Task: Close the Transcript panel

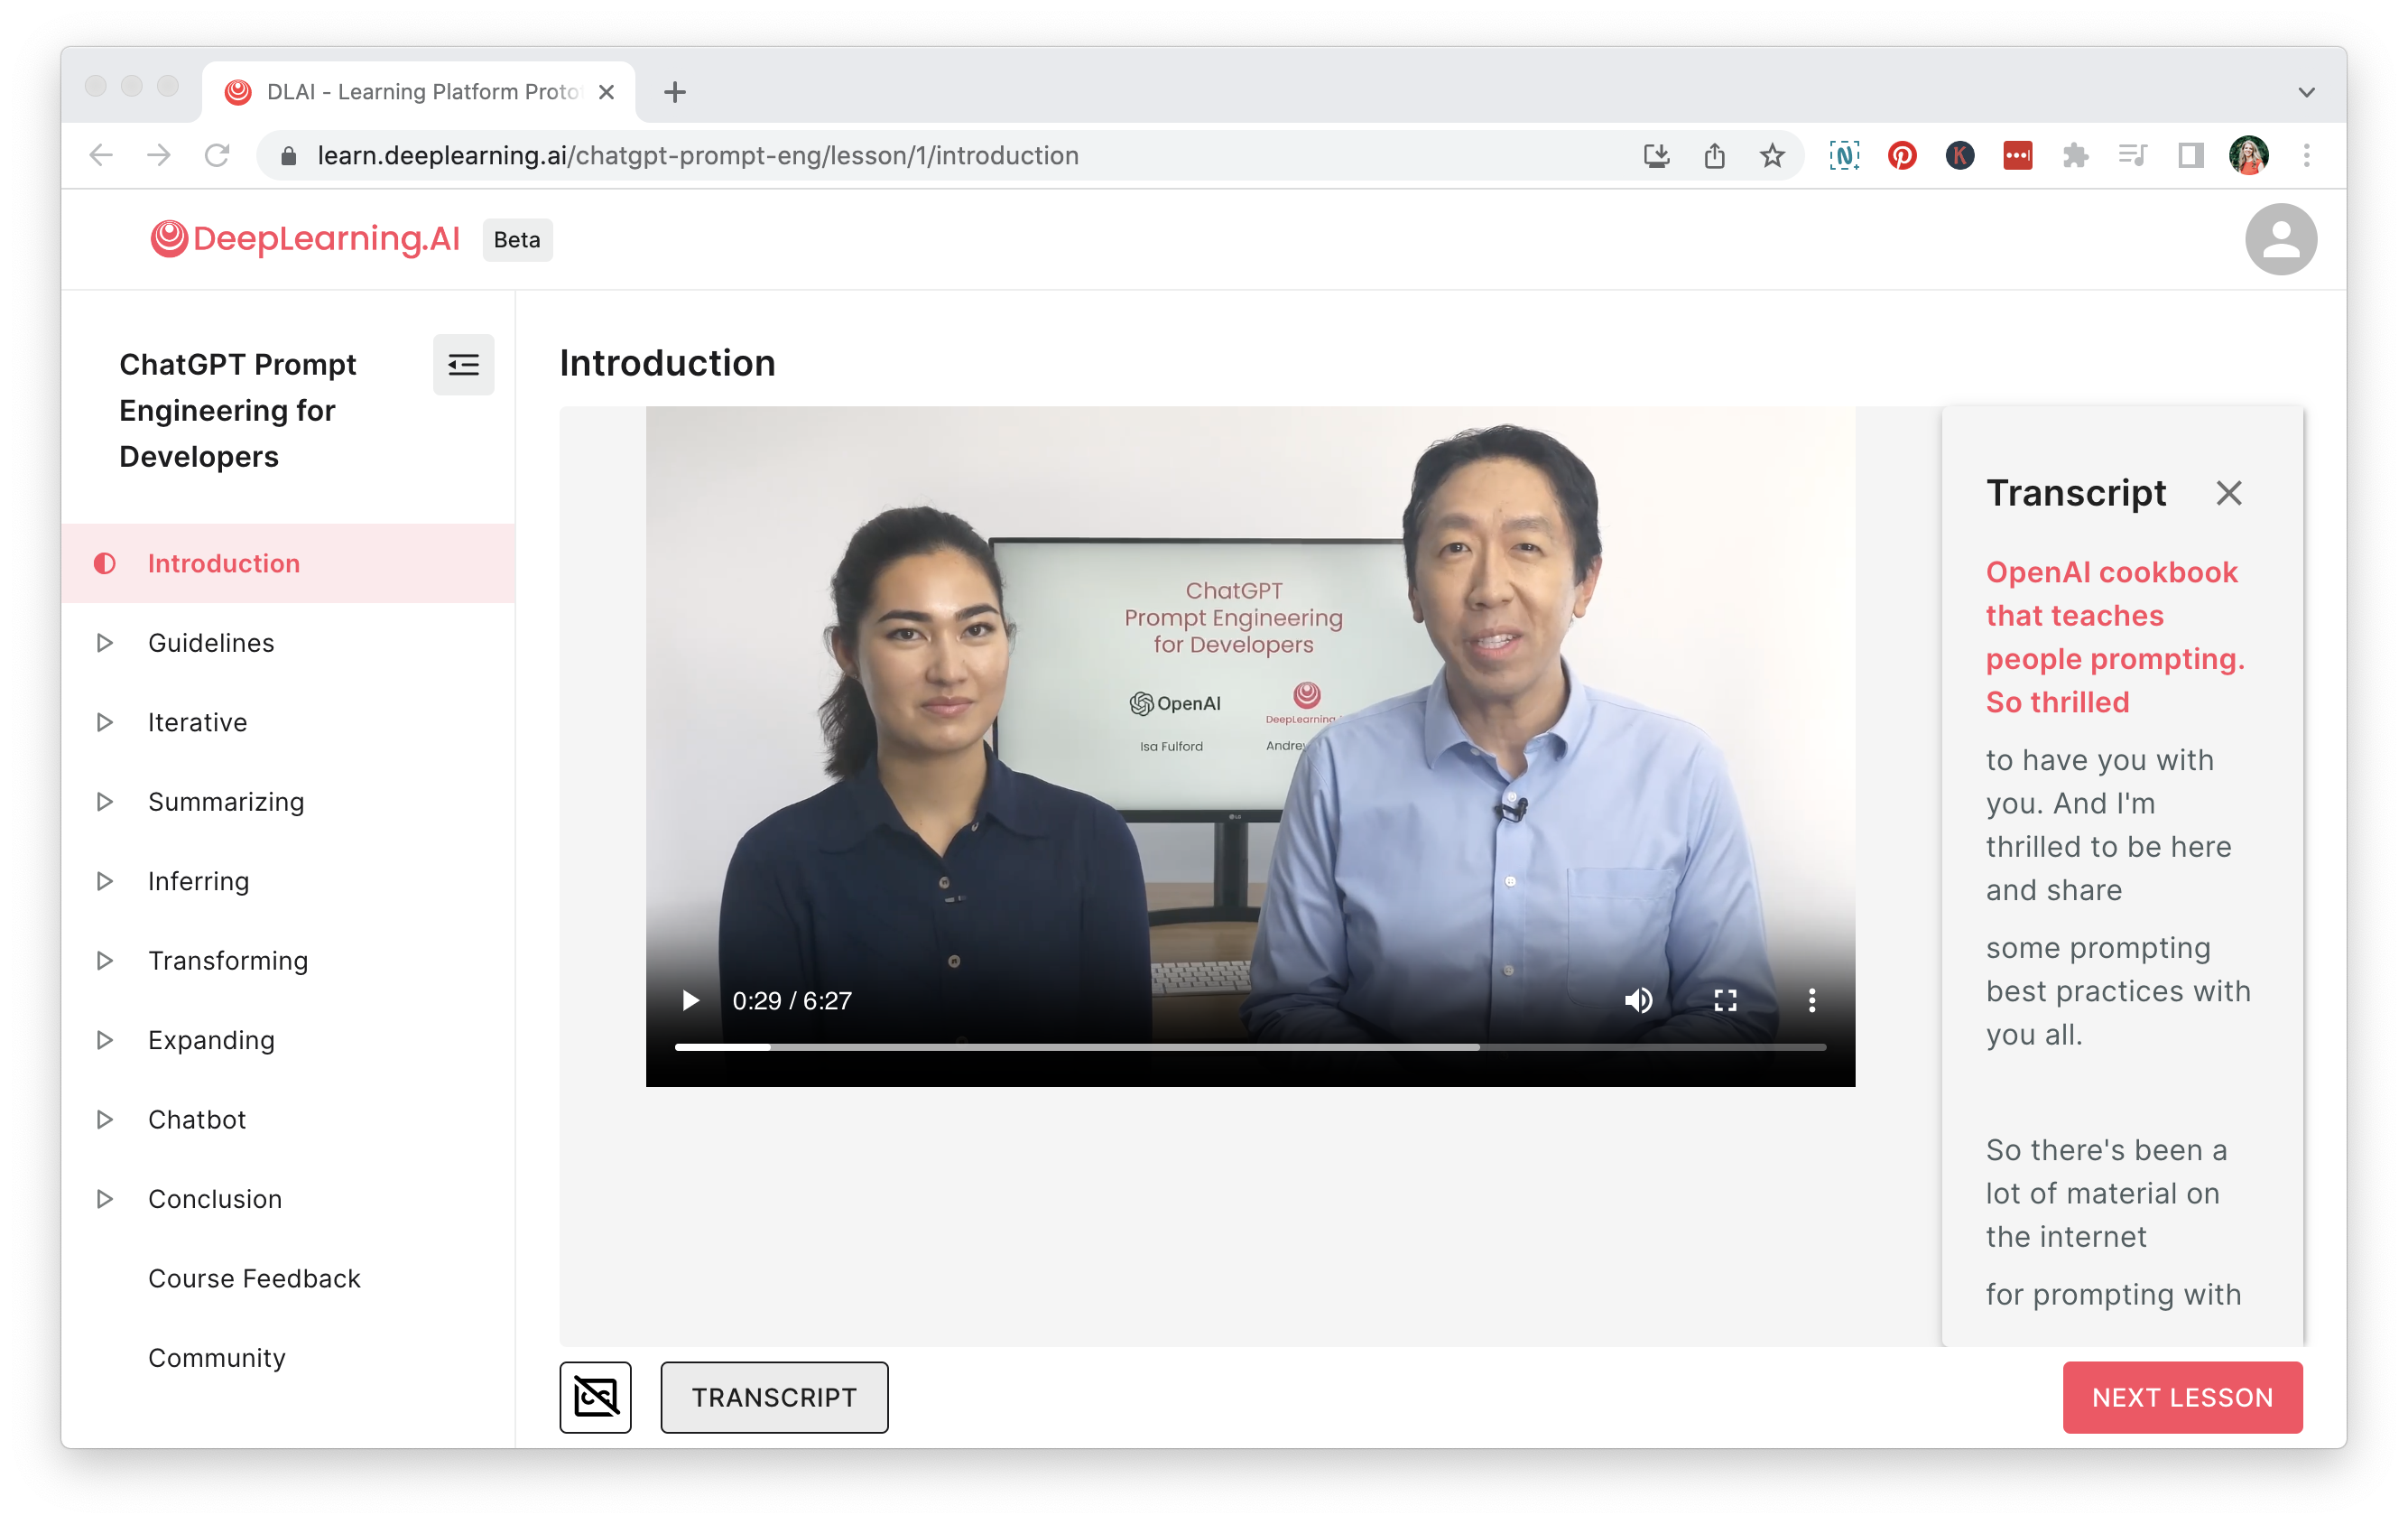Action: tap(2228, 493)
